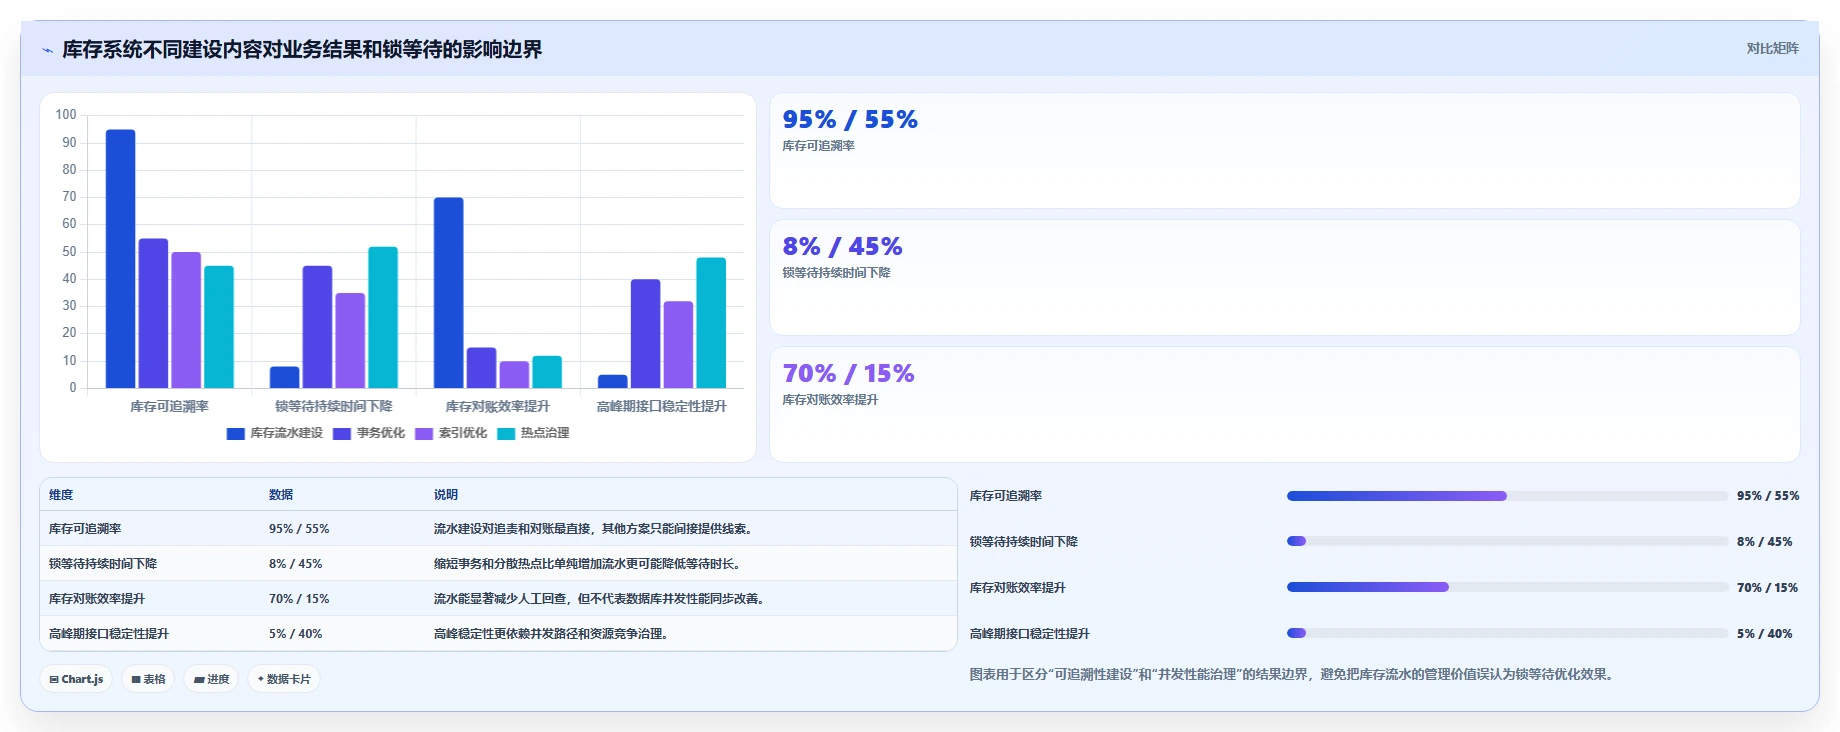Click the Chart.js tag chip

coord(77,679)
